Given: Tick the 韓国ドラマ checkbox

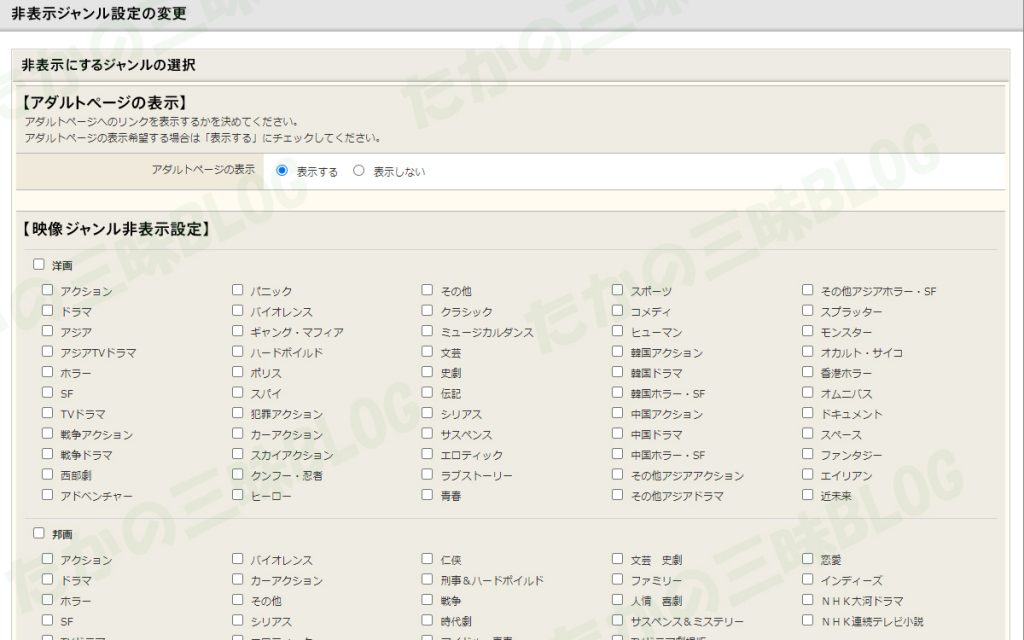Looking at the screenshot, I should point(617,372).
